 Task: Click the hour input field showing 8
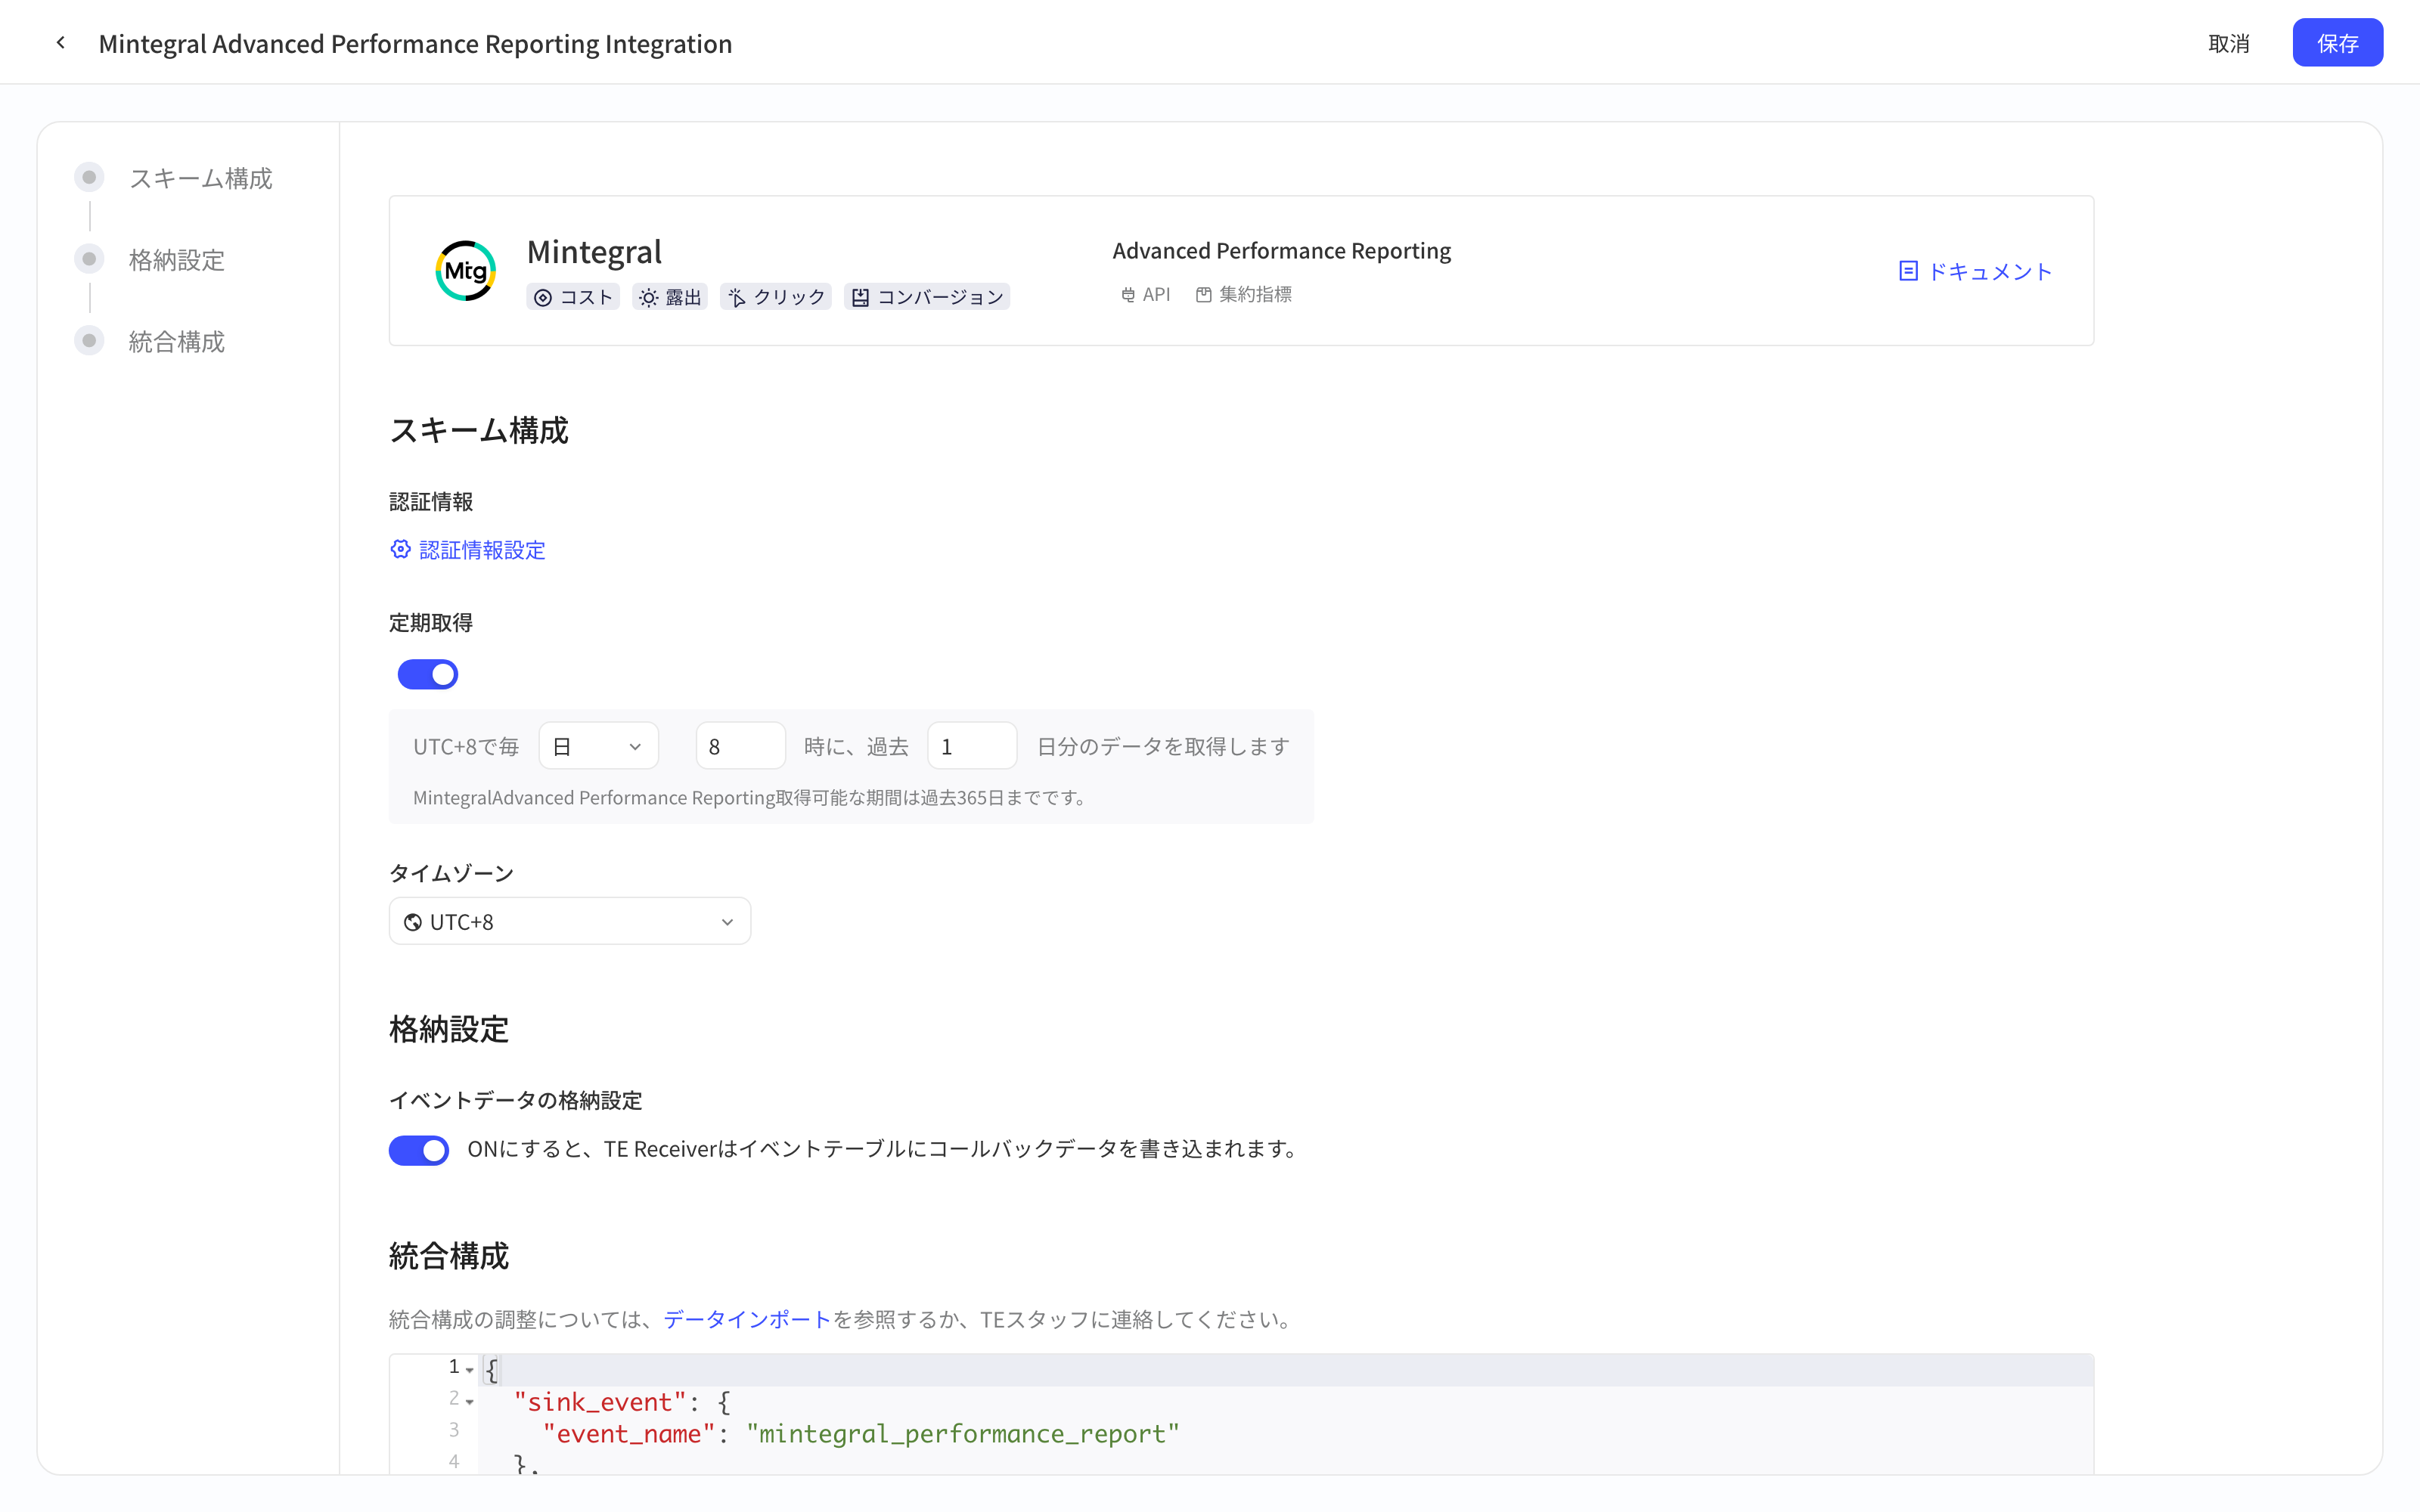tap(741, 746)
